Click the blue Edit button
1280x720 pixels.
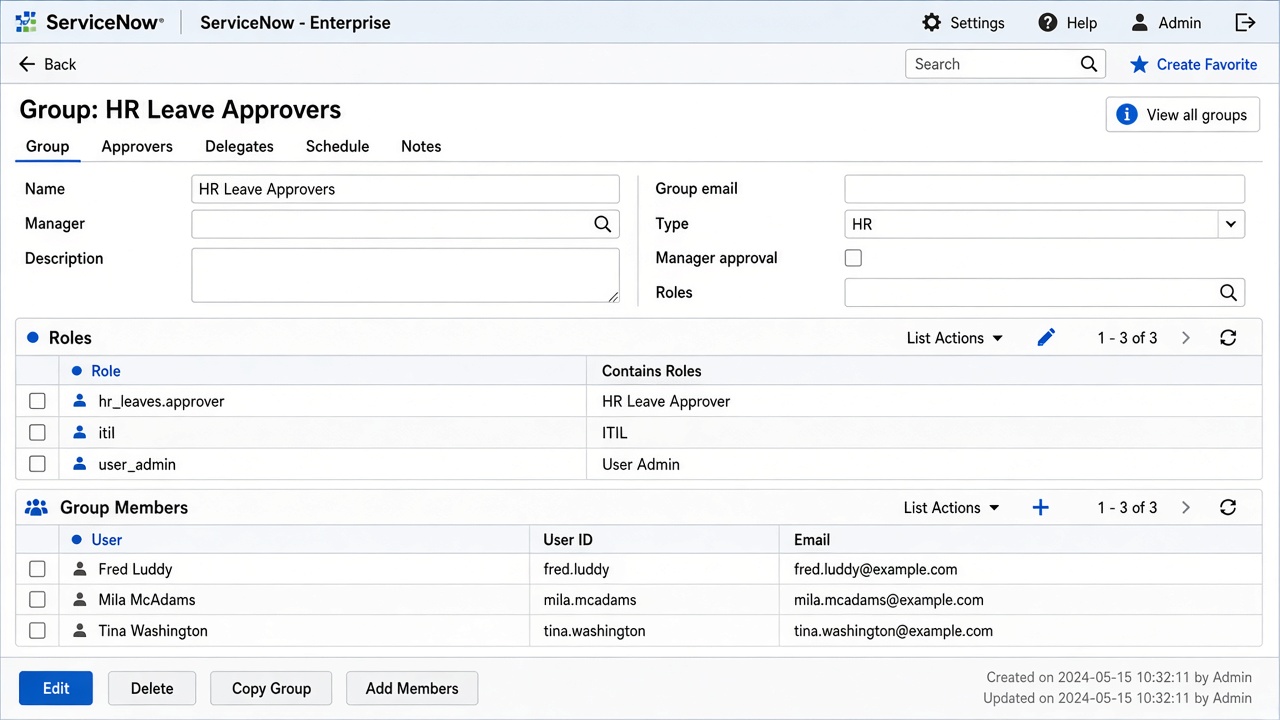point(56,688)
